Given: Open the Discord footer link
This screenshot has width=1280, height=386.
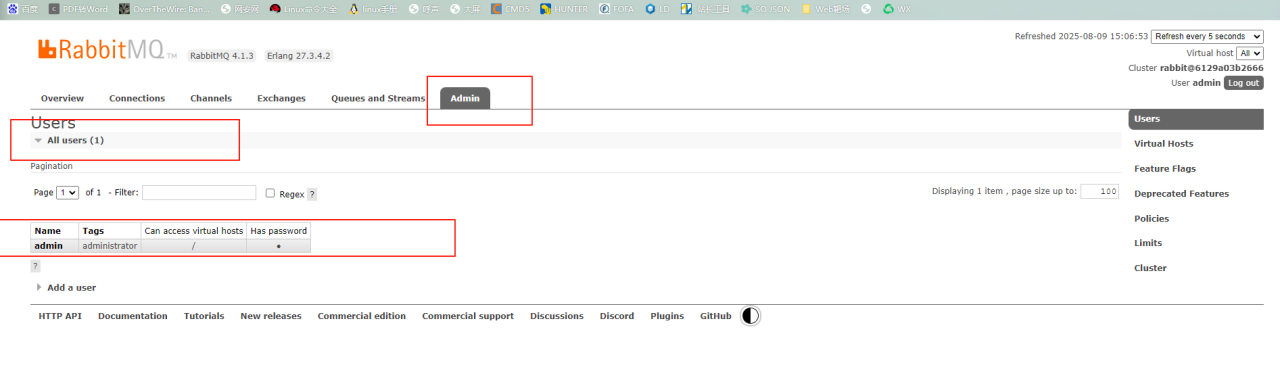Looking at the screenshot, I should [x=617, y=316].
